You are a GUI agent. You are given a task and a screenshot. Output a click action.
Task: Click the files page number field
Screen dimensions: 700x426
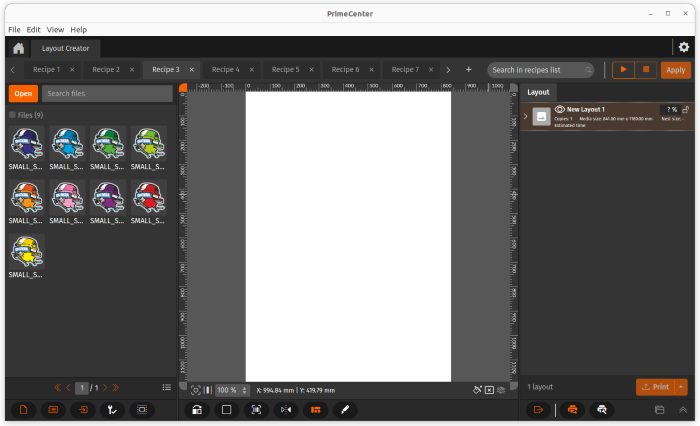[x=82, y=388]
